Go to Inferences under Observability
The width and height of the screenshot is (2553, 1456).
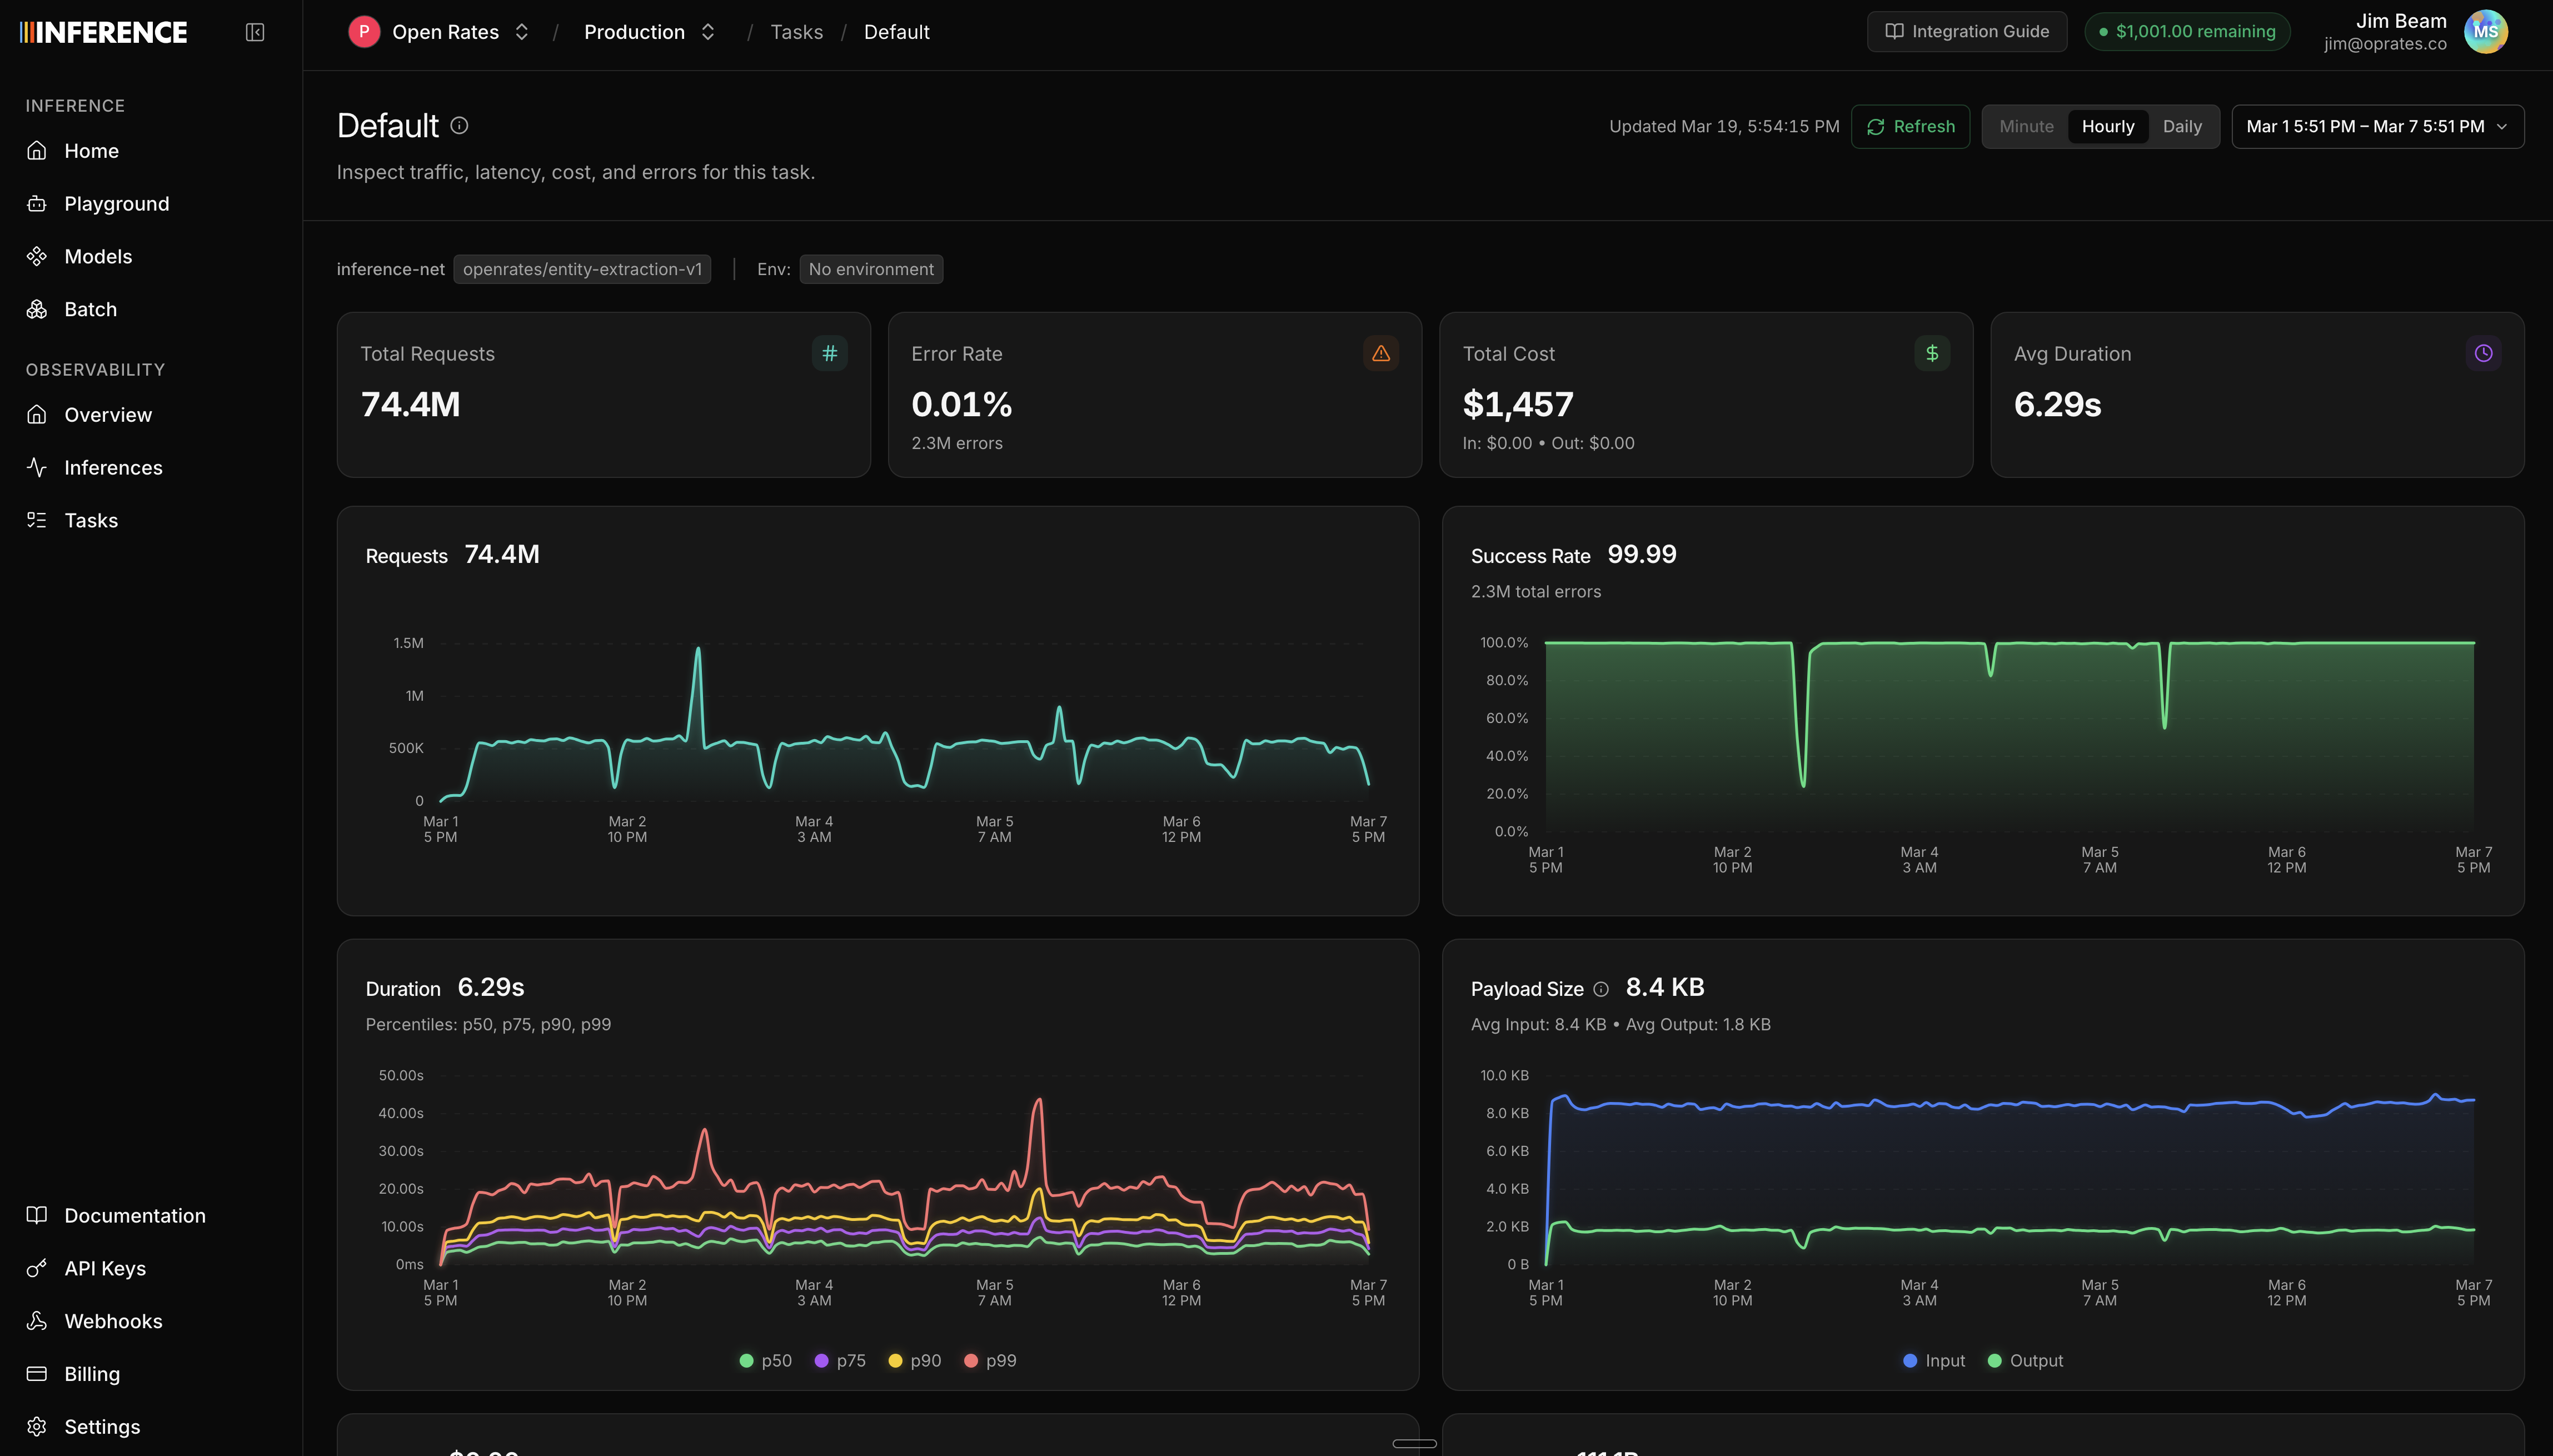point(113,467)
